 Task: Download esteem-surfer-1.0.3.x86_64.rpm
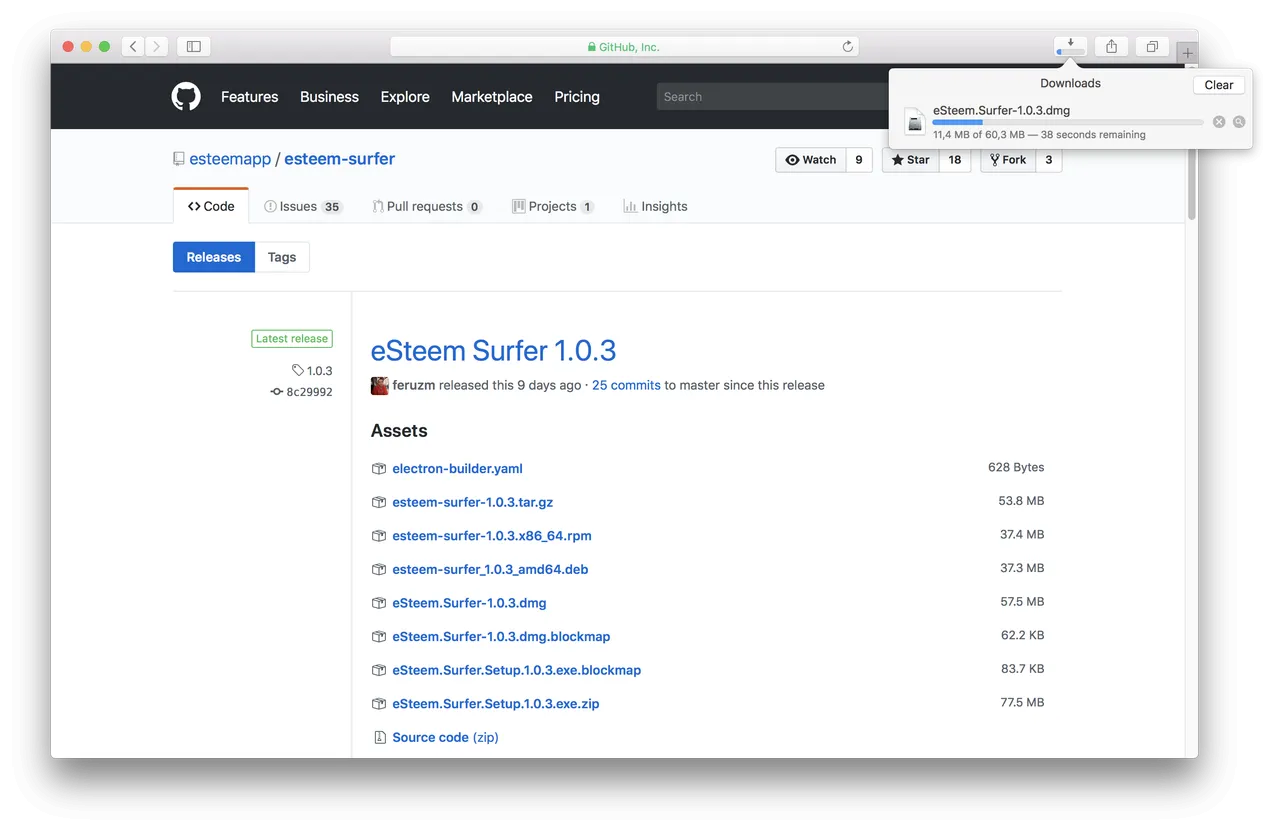[492, 536]
